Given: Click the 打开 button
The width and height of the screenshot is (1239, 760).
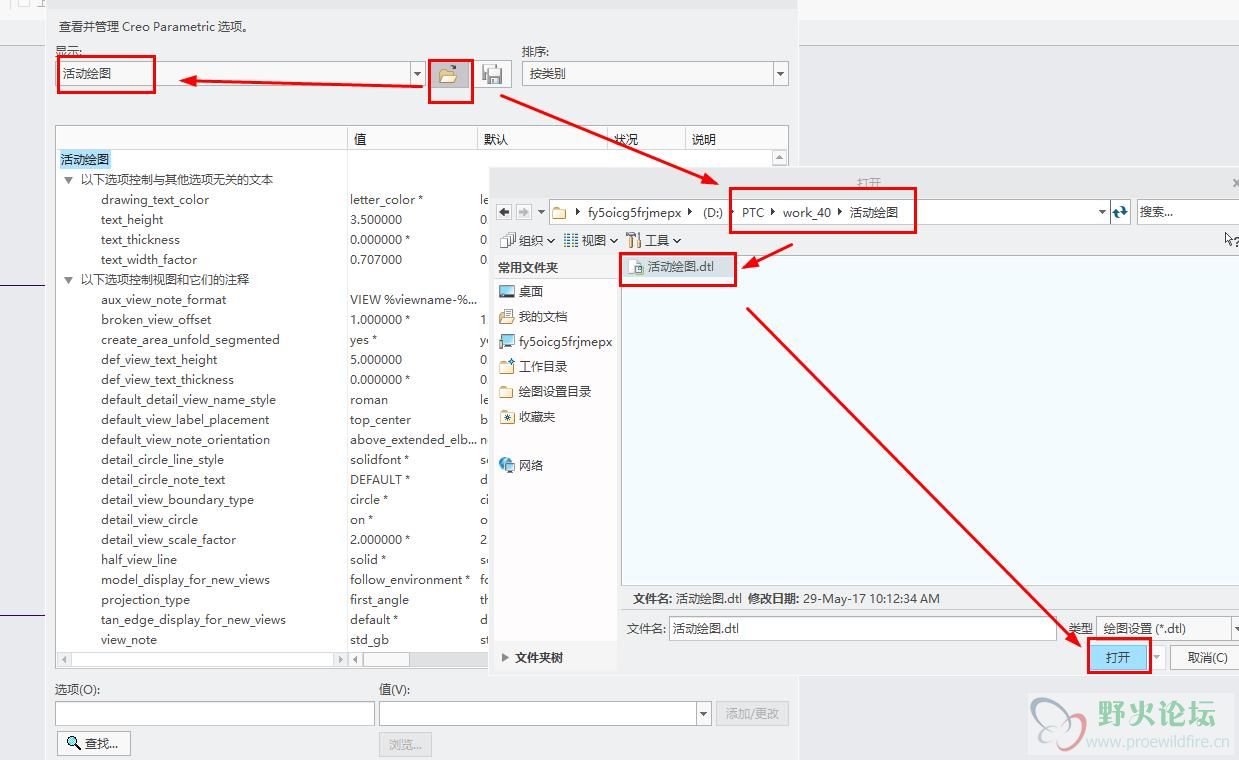Looking at the screenshot, I should click(x=1118, y=657).
